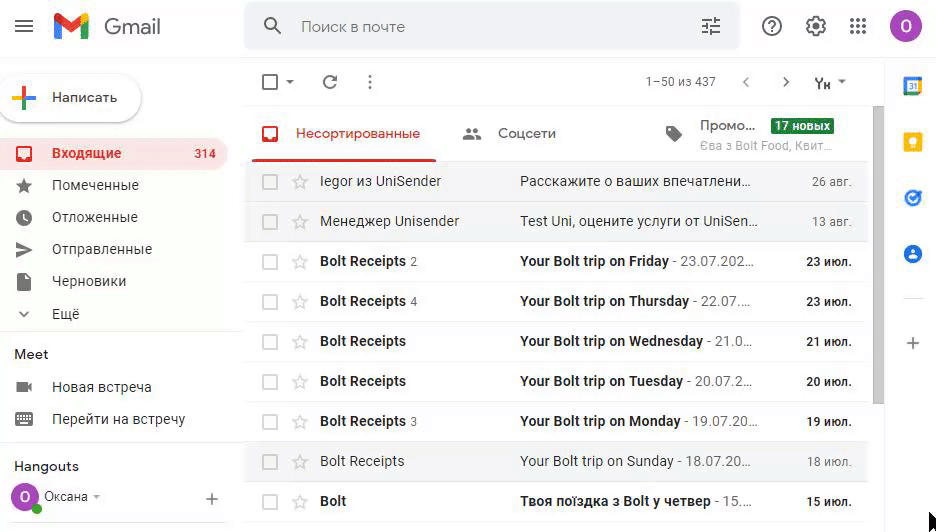Screen dimensions: 936x532
Task: Star the Bolt trip on Wednesday email
Action: [x=300, y=342]
